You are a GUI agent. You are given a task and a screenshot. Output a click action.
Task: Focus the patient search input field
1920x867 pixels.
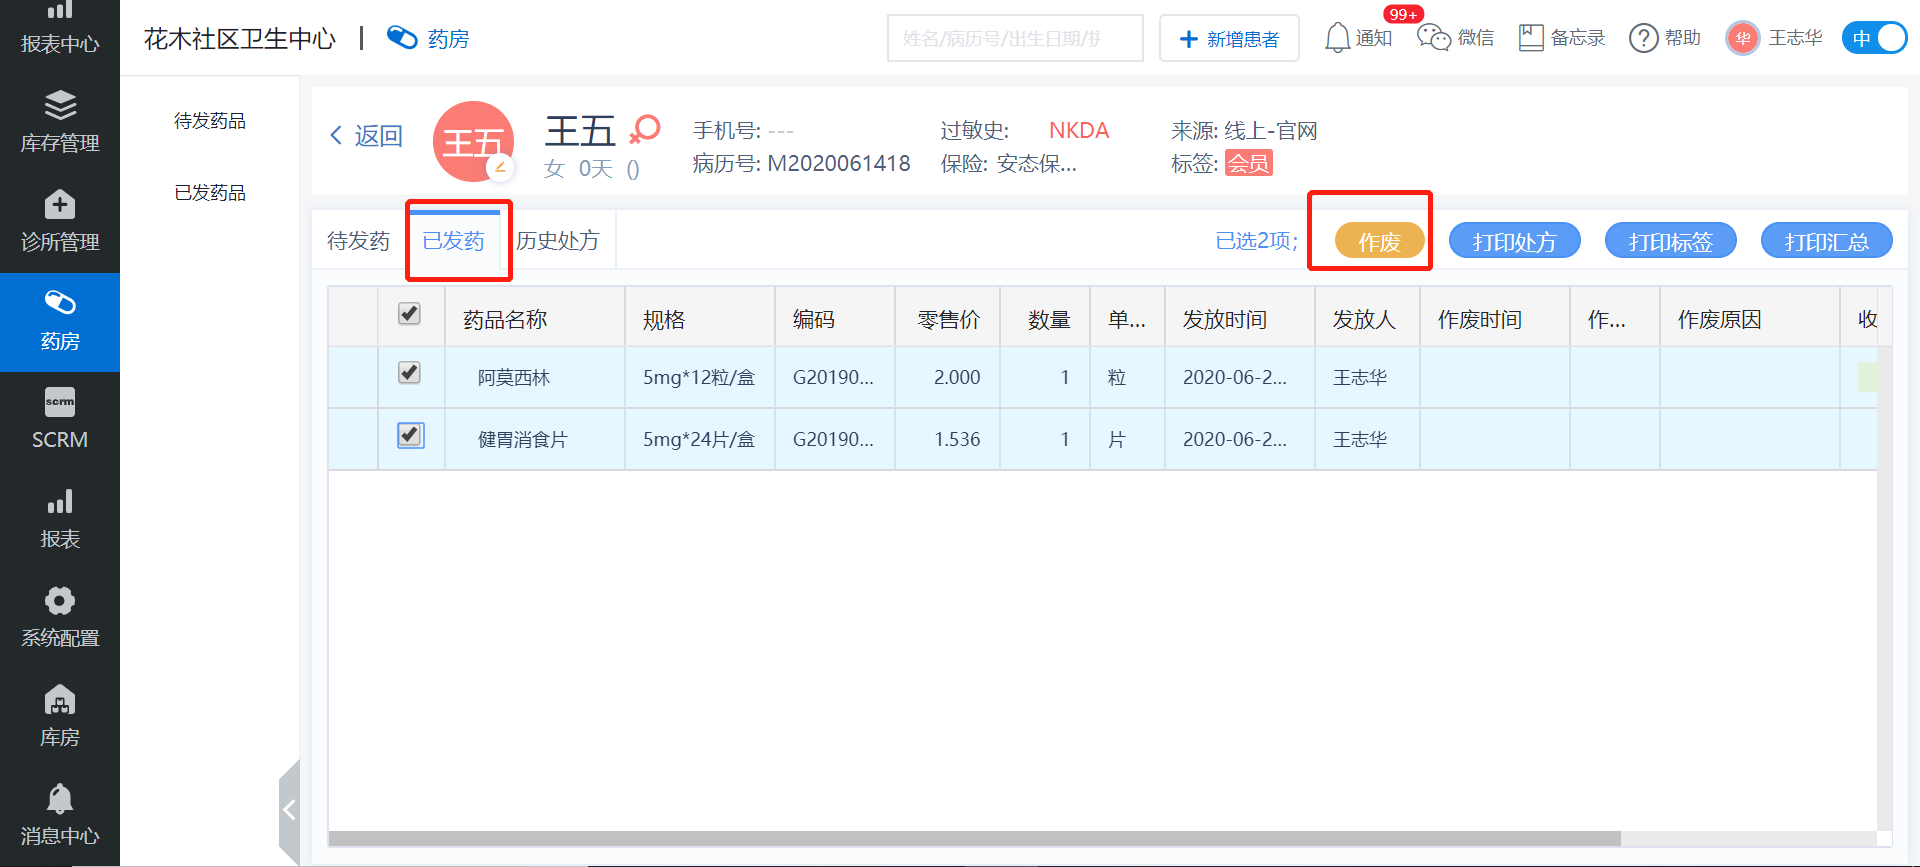pyautogui.click(x=1015, y=38)
